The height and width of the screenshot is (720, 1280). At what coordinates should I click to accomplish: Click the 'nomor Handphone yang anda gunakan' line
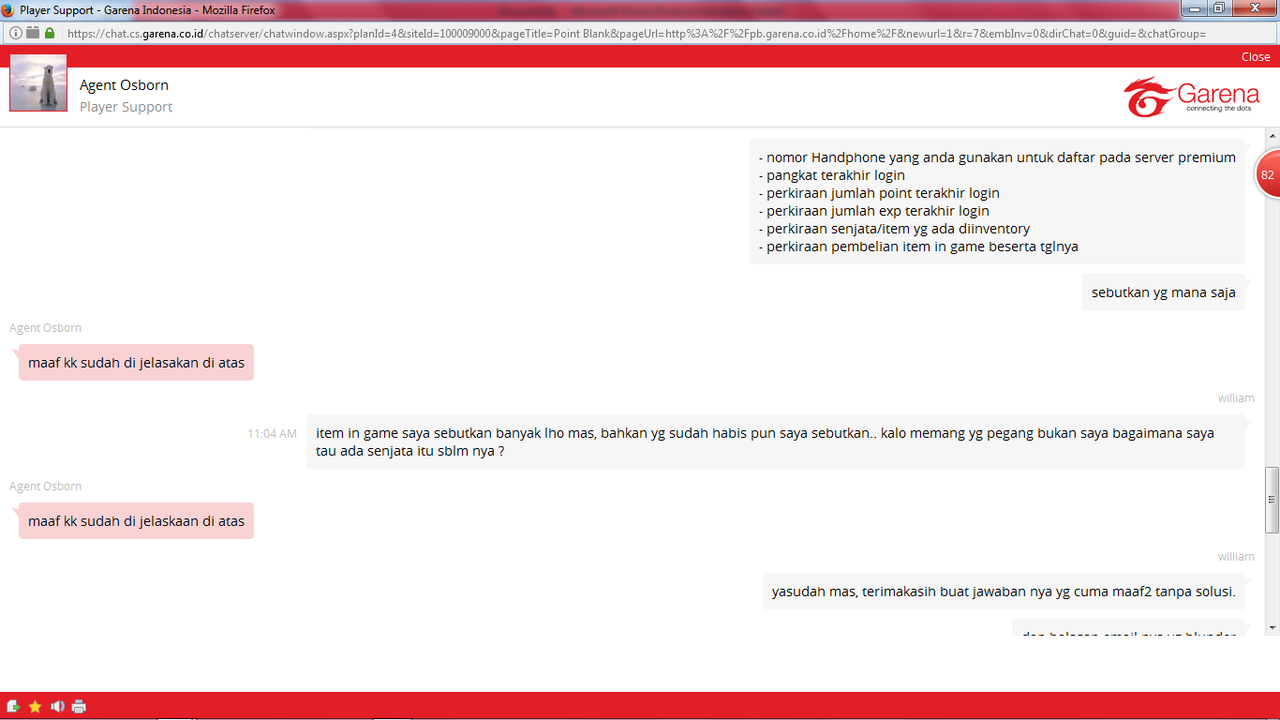click(x=997, y=157)
